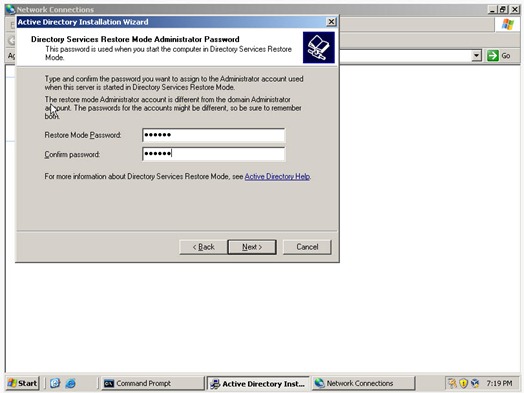Switch to Network Connections taskbar button
524x393 pixels.
pos(364,383)
